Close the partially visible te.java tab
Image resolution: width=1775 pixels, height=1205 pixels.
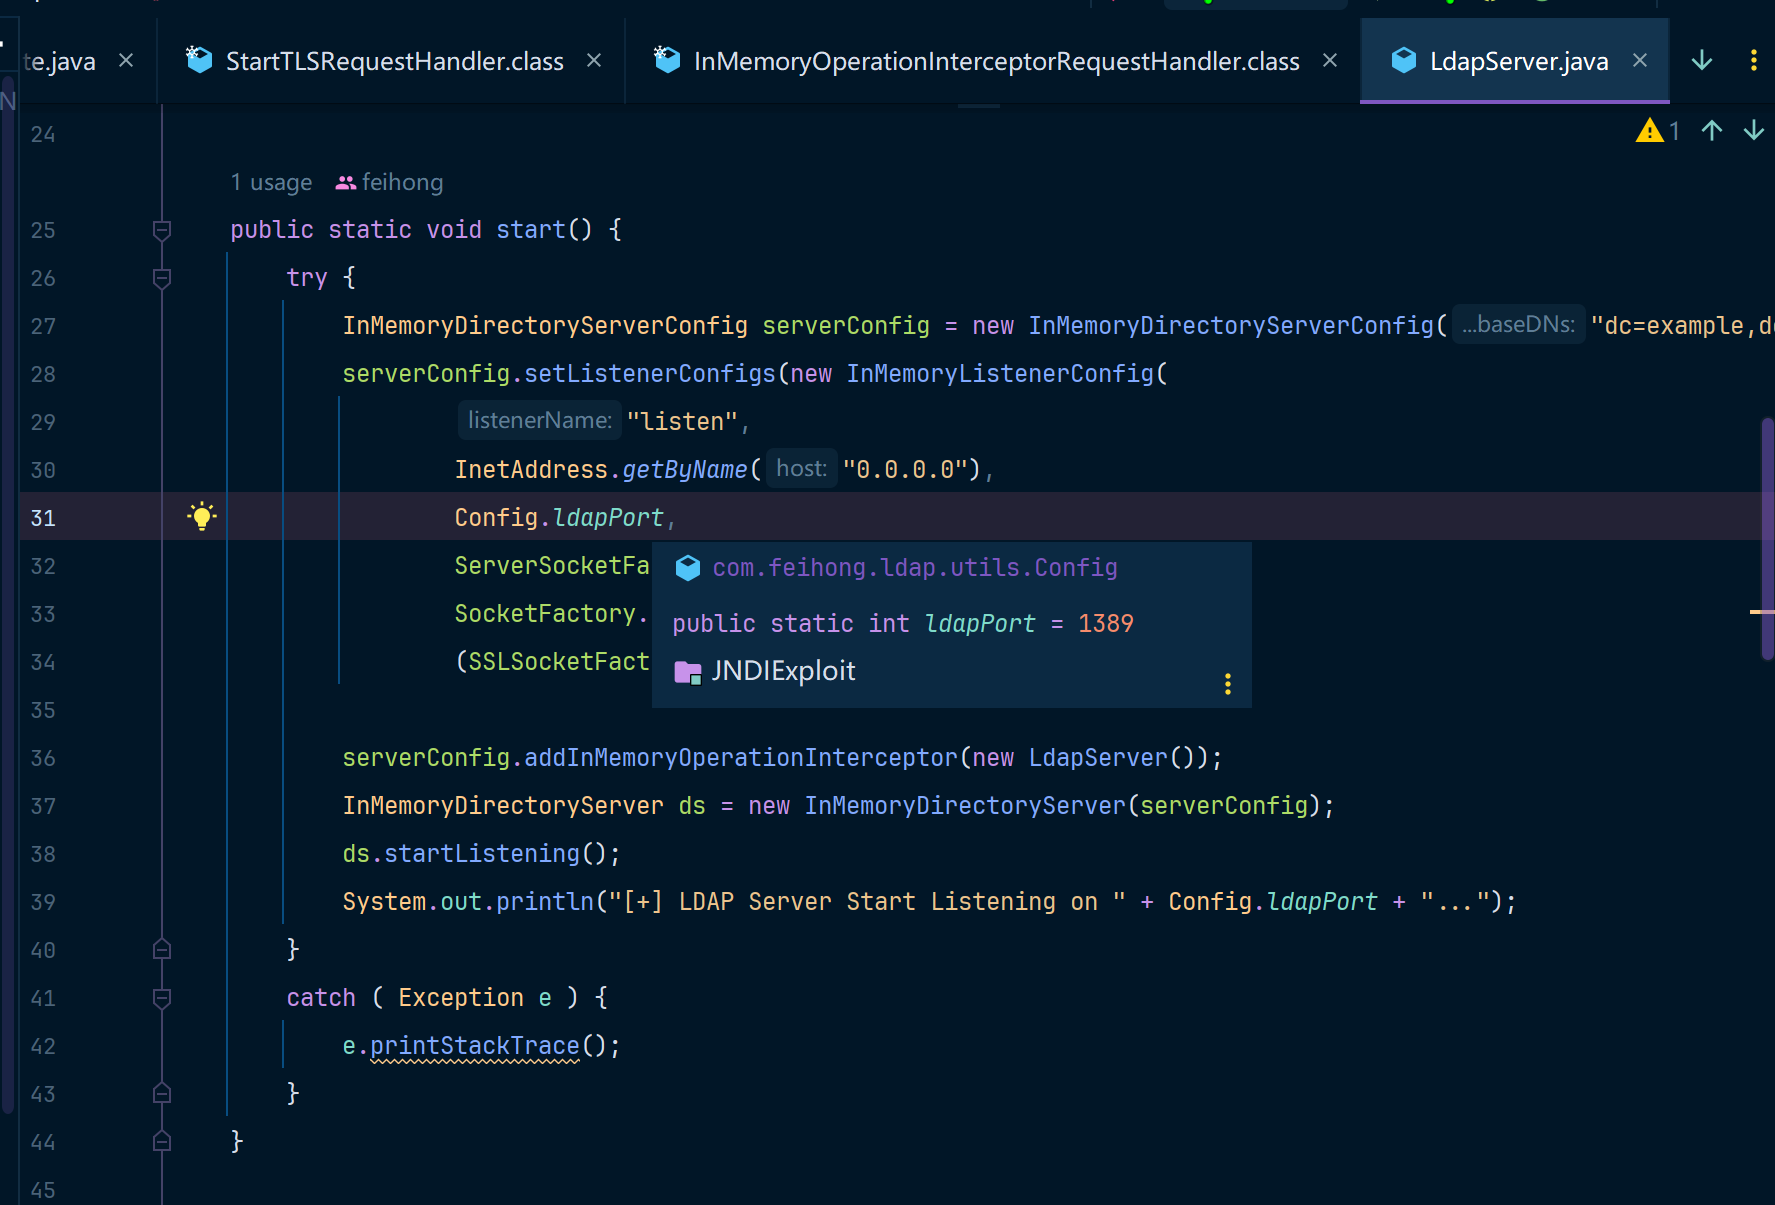point(126,61)
